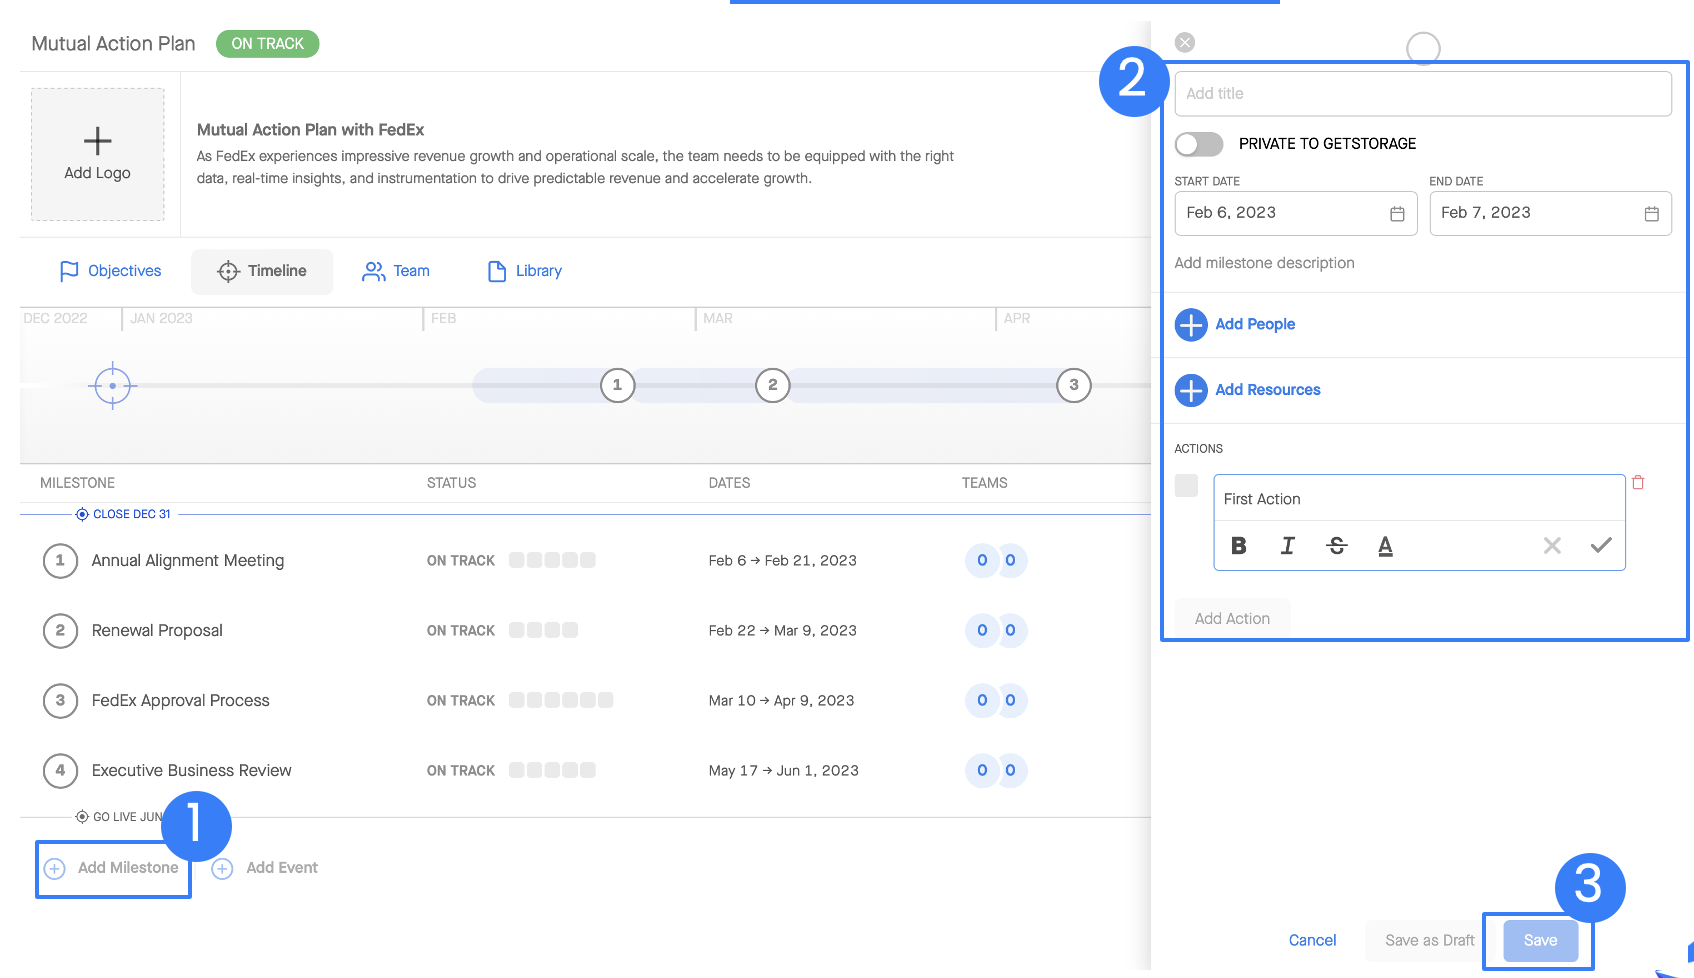
Task: Click the Add Milestone button
Action: click(112, 868)
